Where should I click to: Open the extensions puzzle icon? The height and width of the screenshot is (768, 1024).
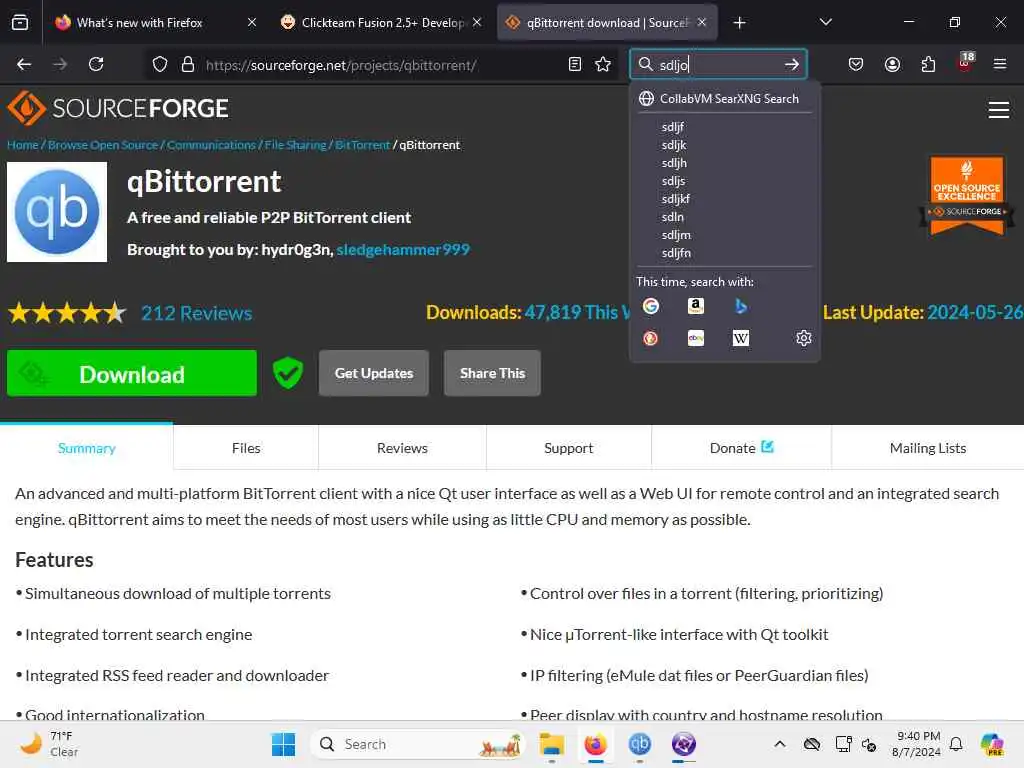click(x=928, y=64)
